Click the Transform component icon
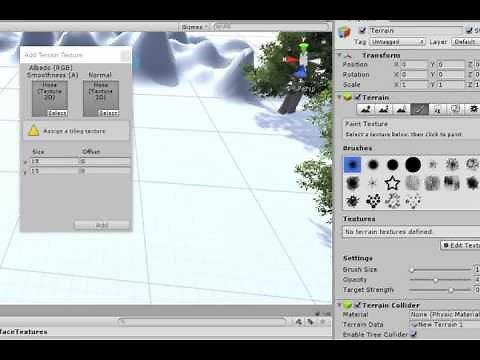The width and height of the screenshot is (480, 360). pos(348,55)
